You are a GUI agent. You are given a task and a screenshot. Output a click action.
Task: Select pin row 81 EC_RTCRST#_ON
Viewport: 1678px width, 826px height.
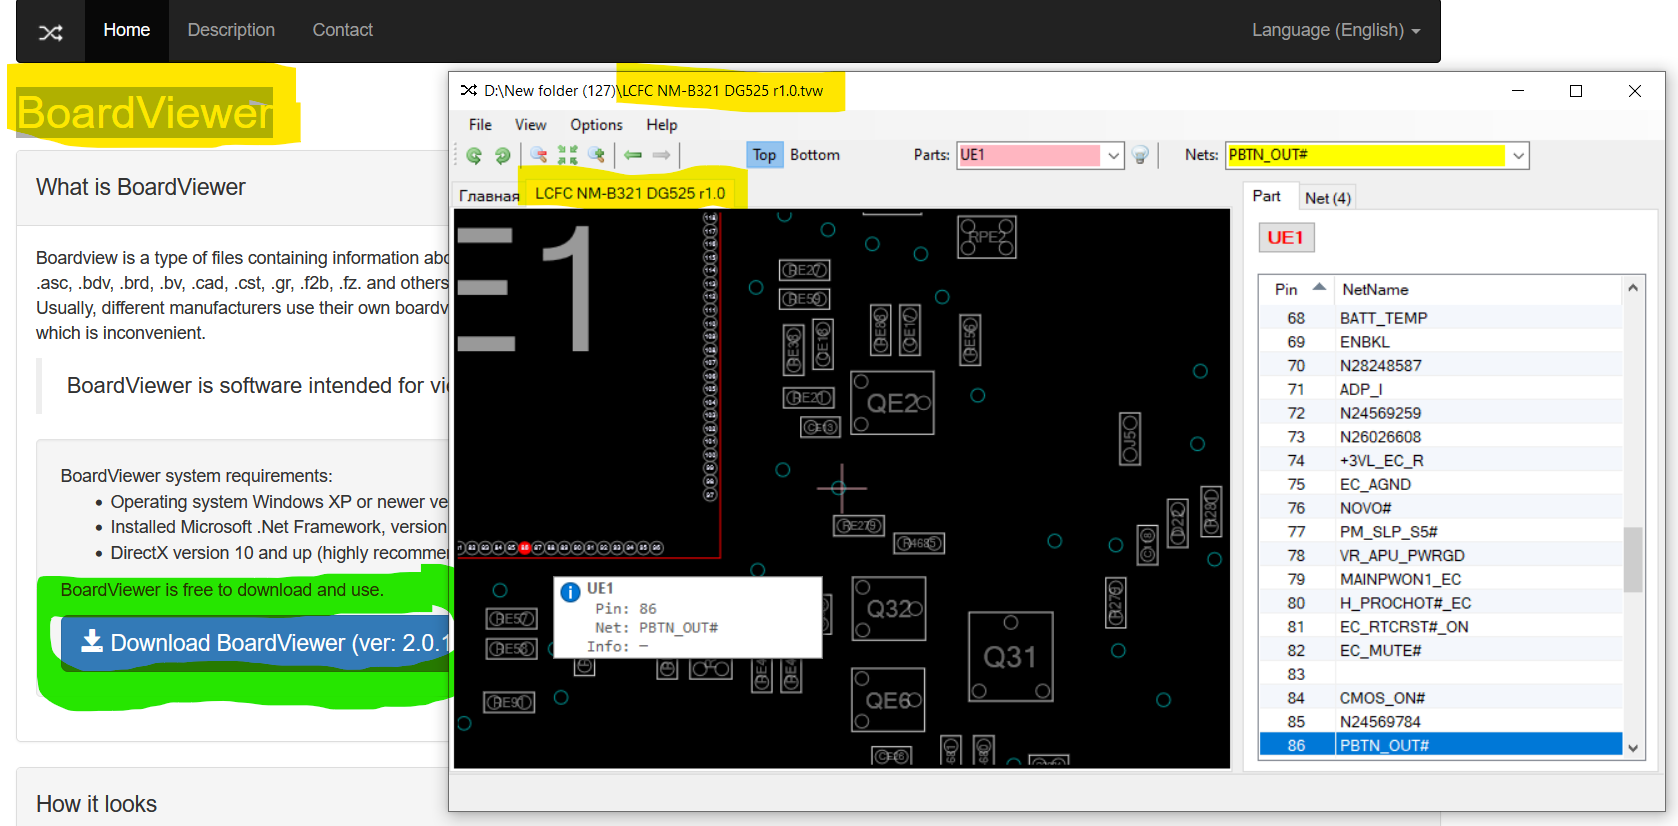1440,627
